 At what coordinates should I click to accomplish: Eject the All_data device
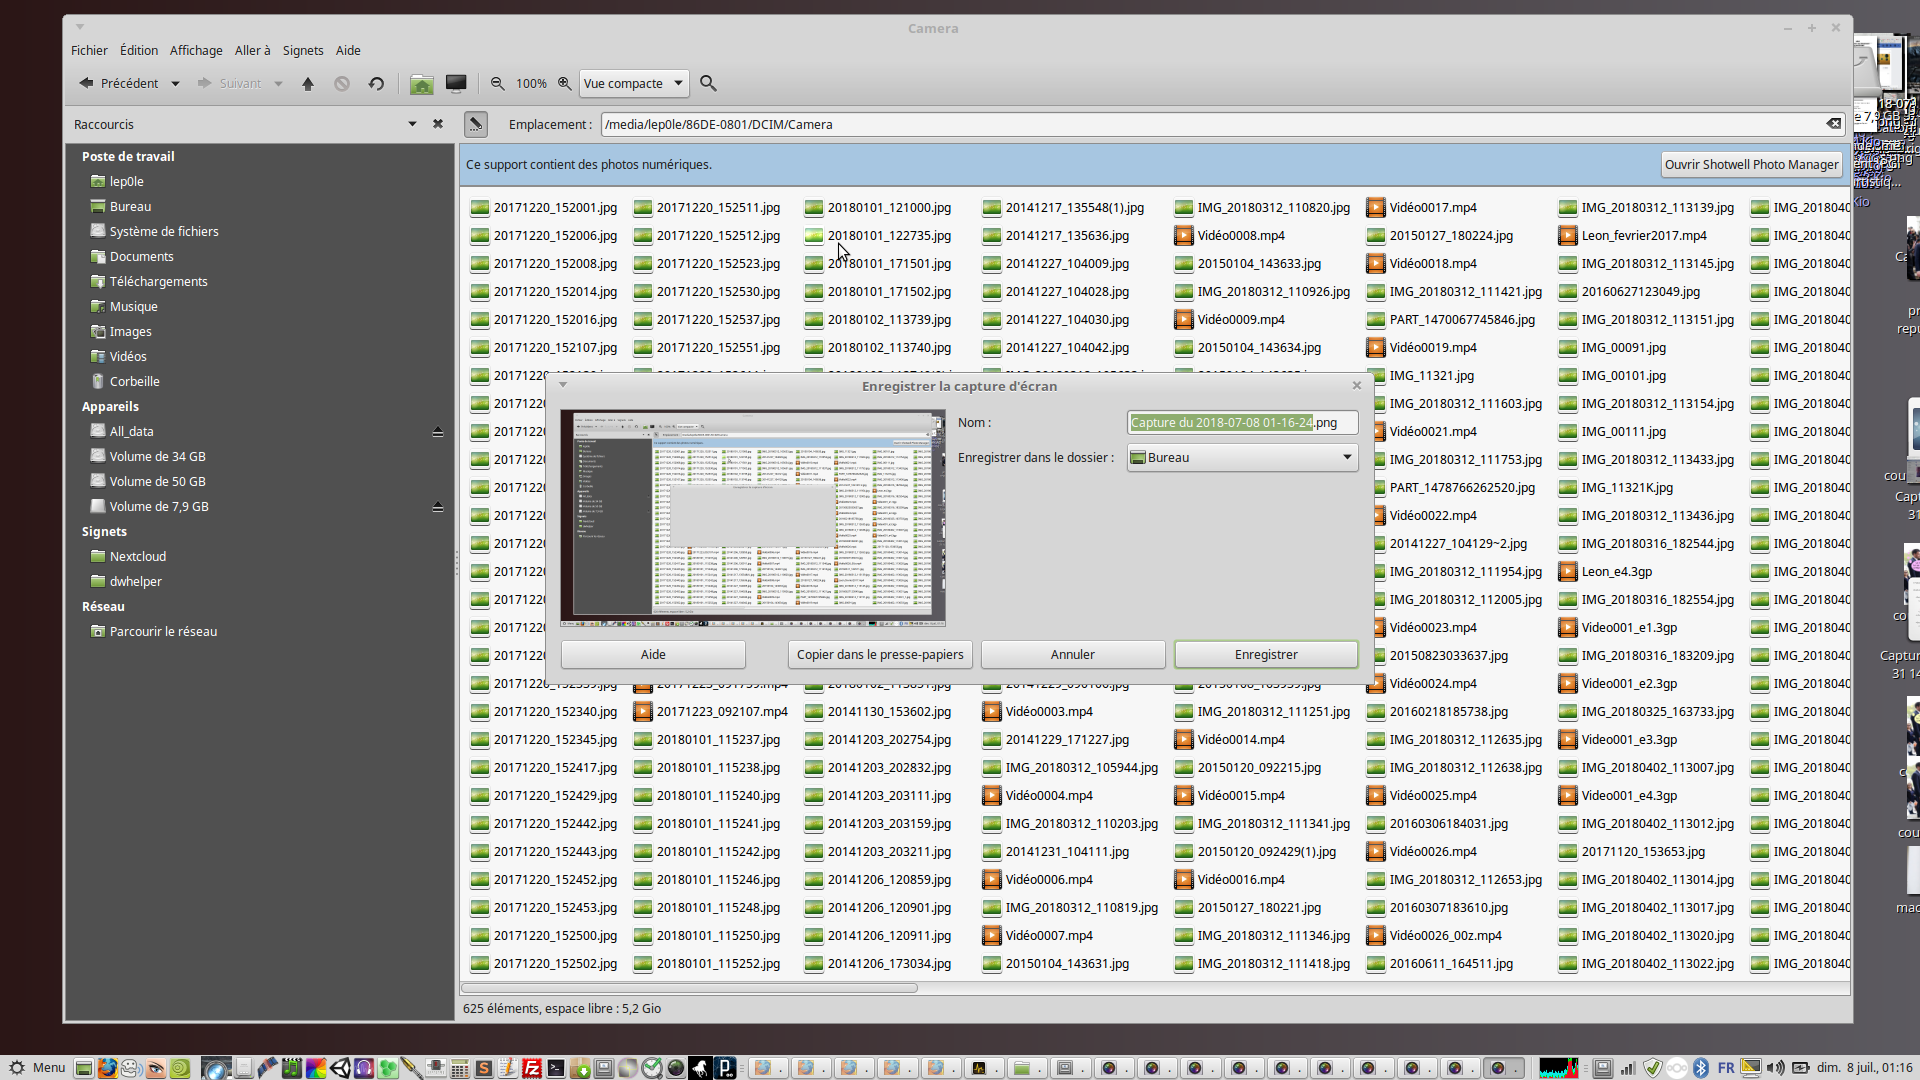pos(437,432)
